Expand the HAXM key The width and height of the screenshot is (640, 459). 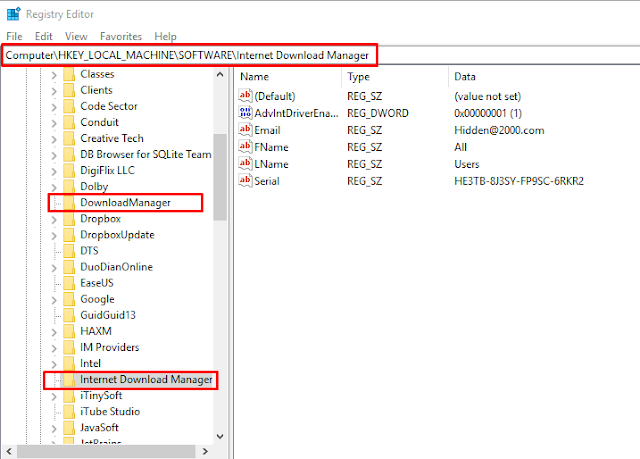point(54,332)
